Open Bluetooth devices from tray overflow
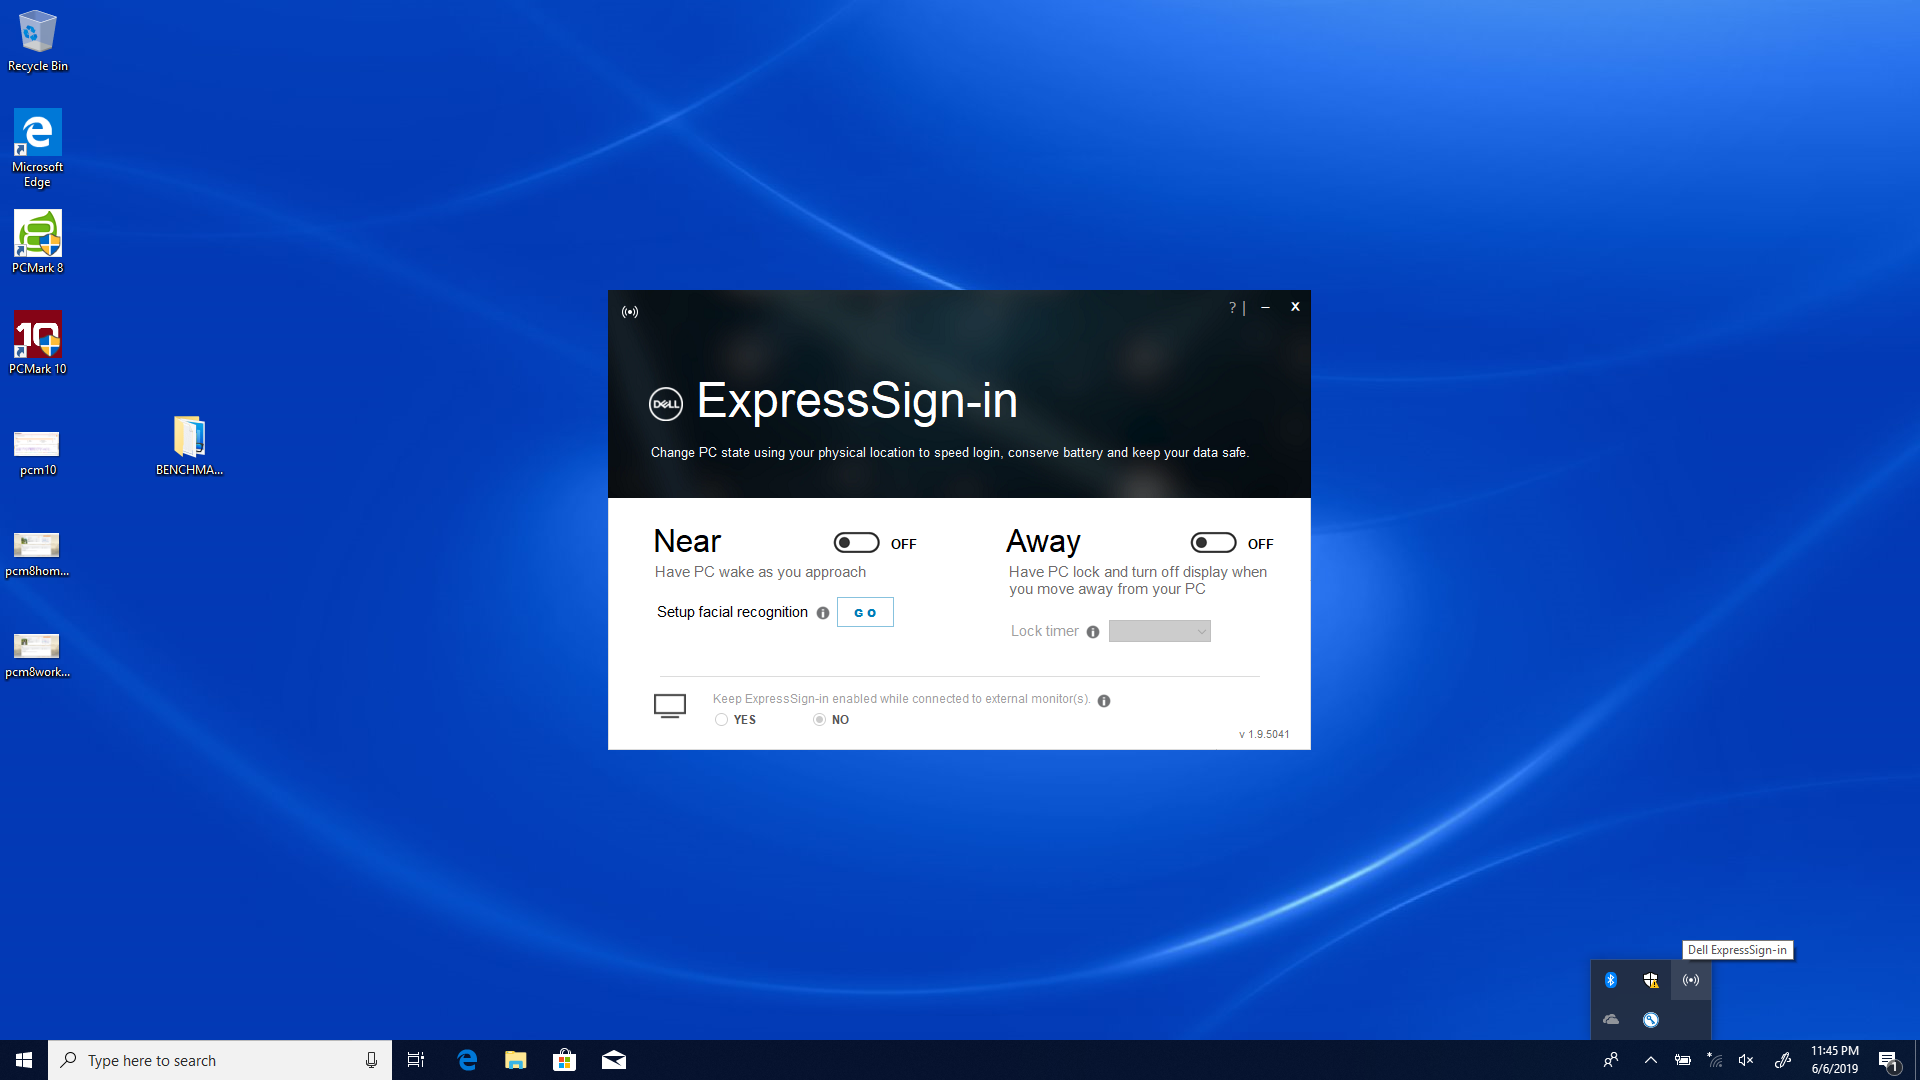 tap(1611, 980)
